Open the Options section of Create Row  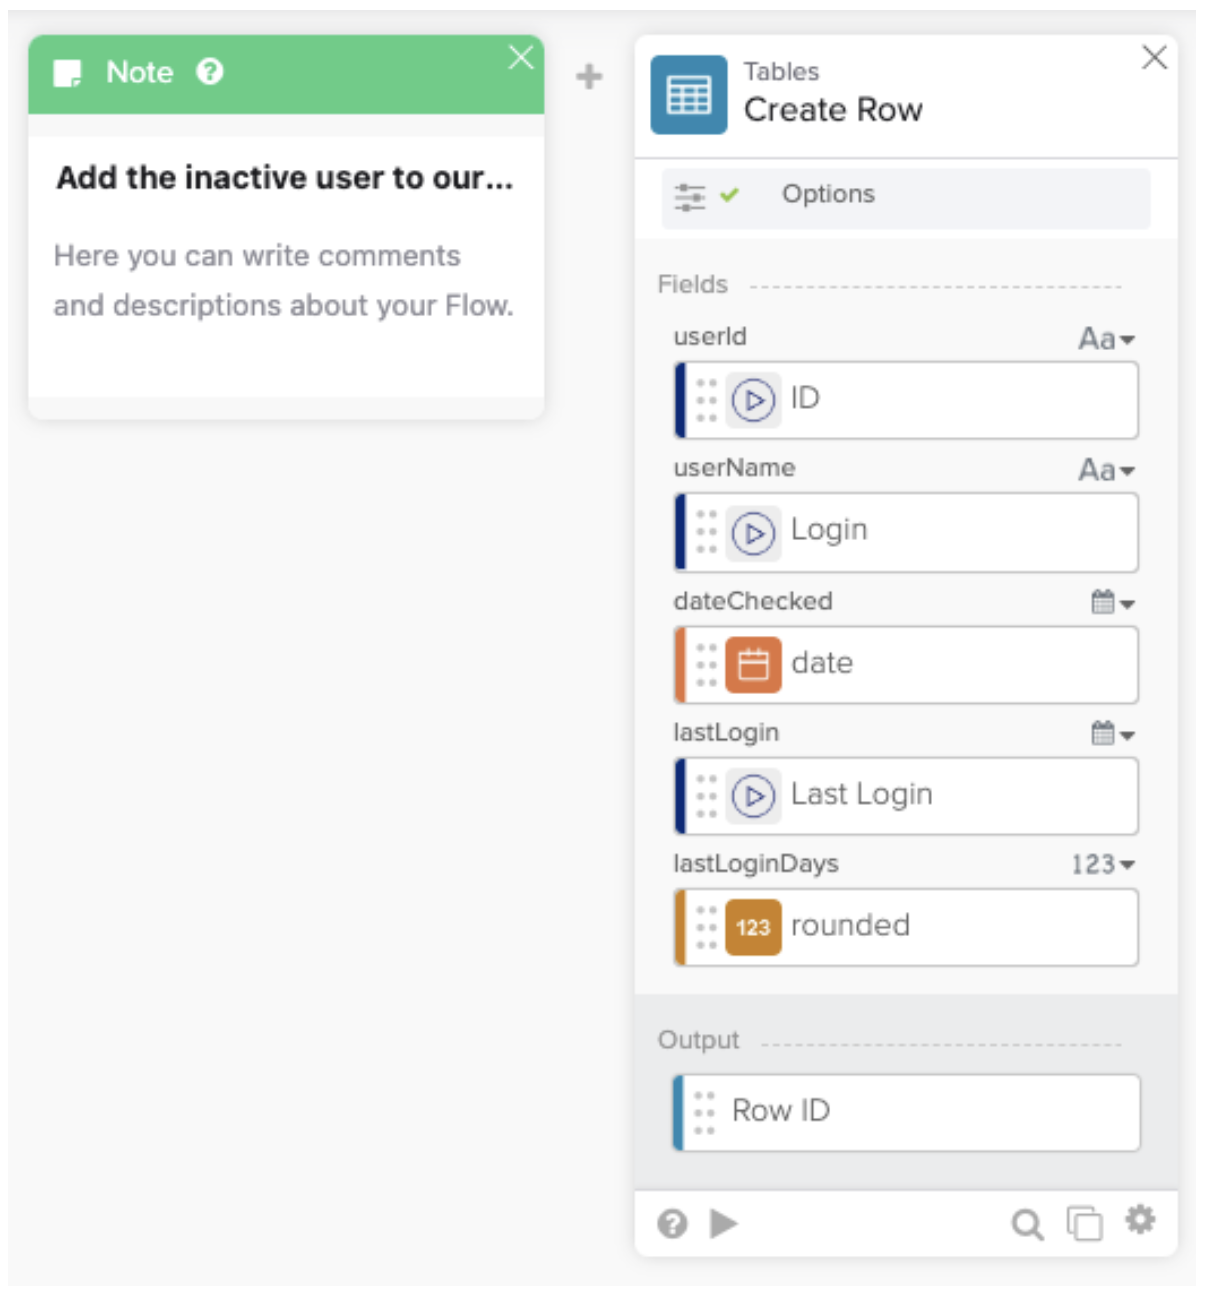point(827,194)
